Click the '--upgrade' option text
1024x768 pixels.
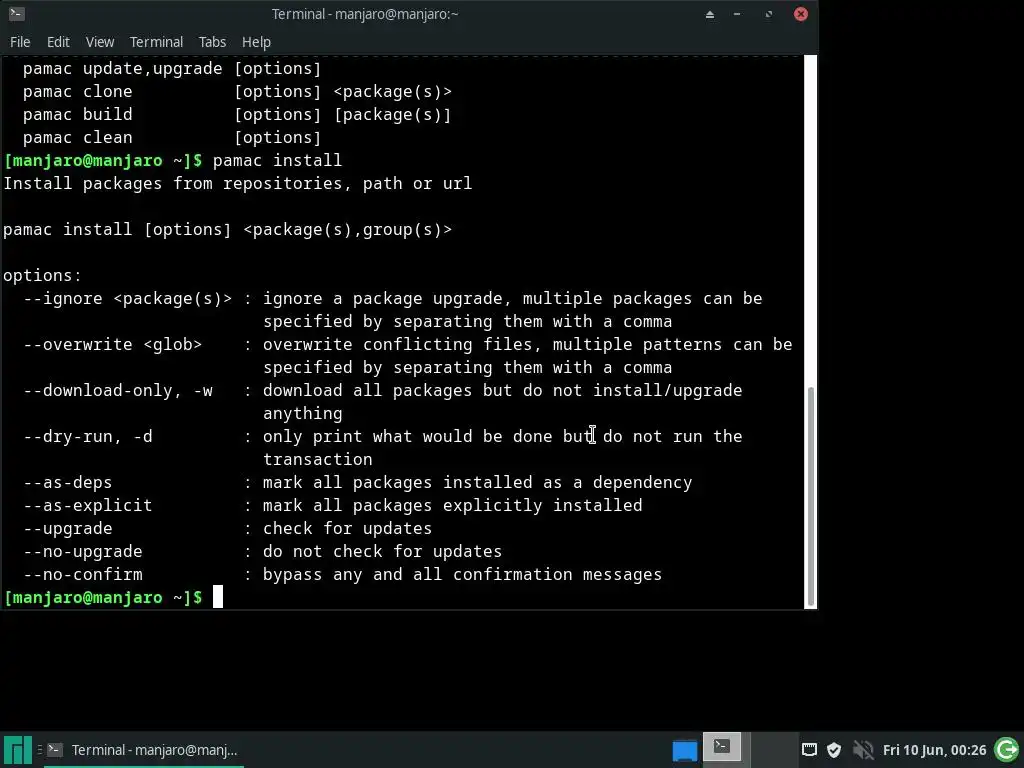tap(68, 528)
